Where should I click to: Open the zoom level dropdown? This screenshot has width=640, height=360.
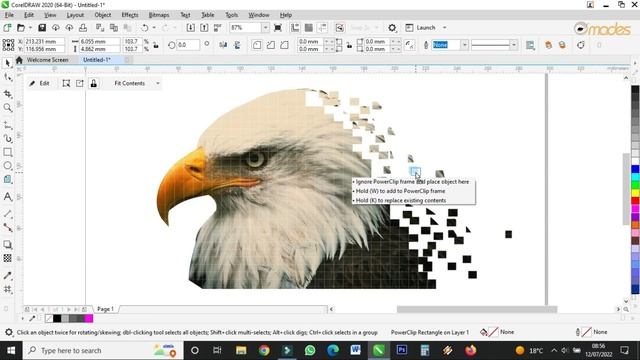click(x=265, y=28)
